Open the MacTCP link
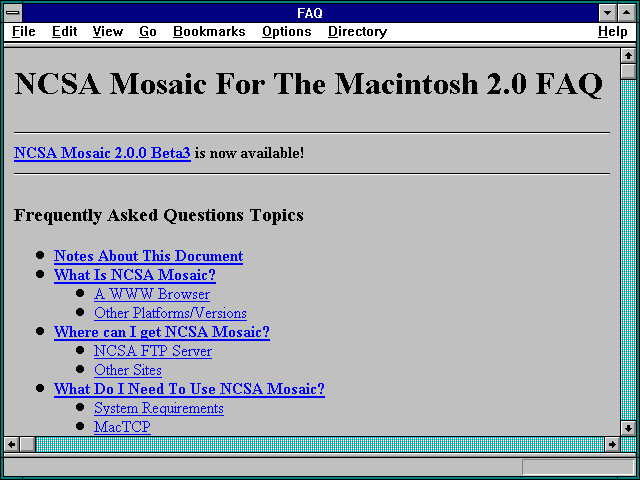This screenshot has width=640, height=480. point(122,427)
